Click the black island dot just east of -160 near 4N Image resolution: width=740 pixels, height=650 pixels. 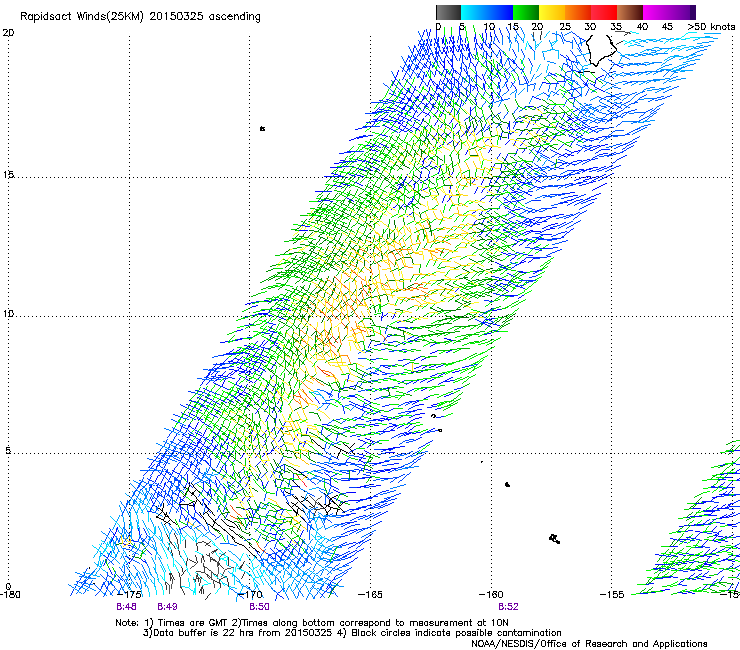coord(507,484)
